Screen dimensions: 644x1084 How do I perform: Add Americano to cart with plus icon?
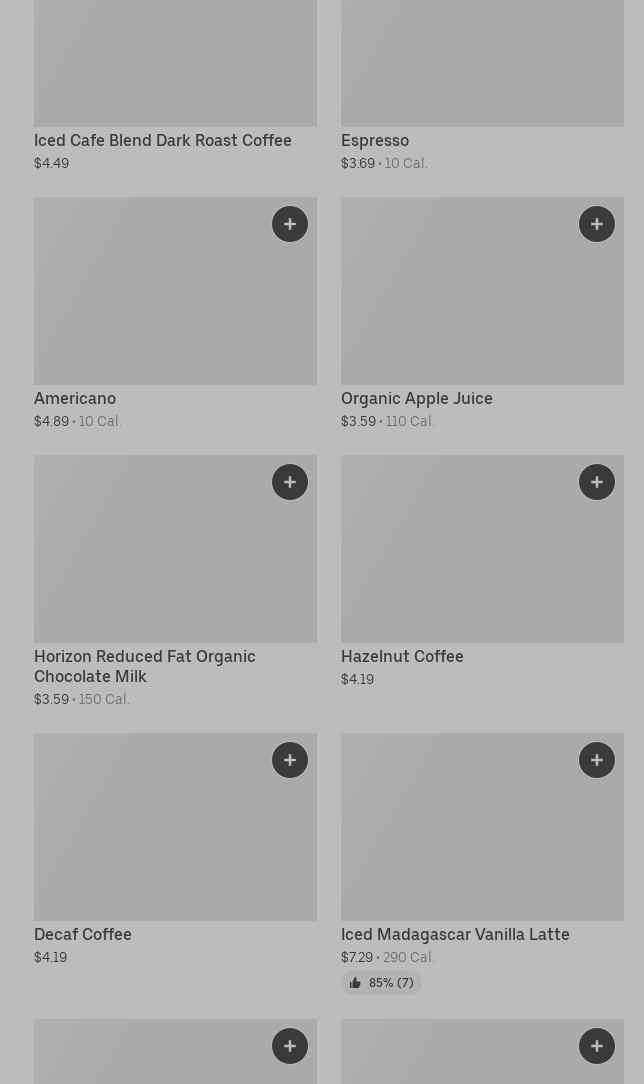point(290,224)
